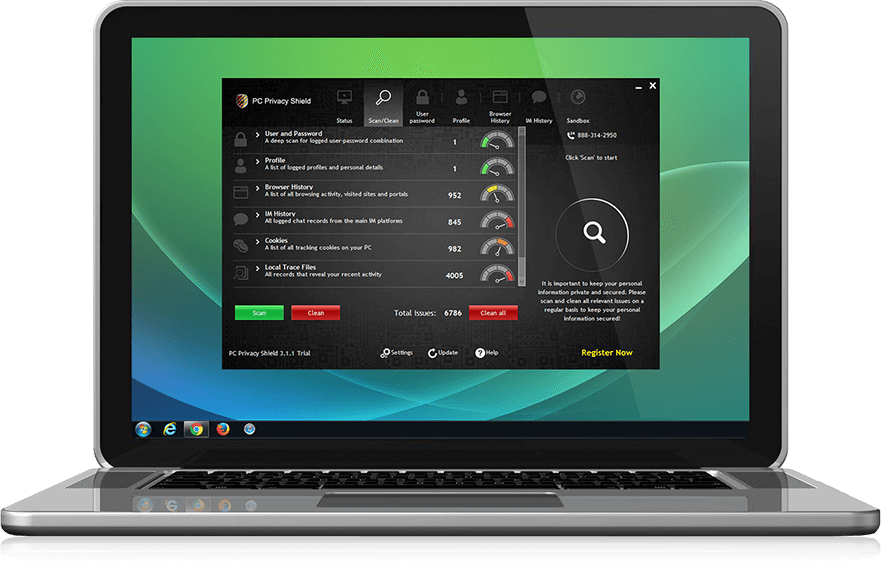Open the IM History chat bubble icon
The image size is (881, 563).
pos(539,97)
